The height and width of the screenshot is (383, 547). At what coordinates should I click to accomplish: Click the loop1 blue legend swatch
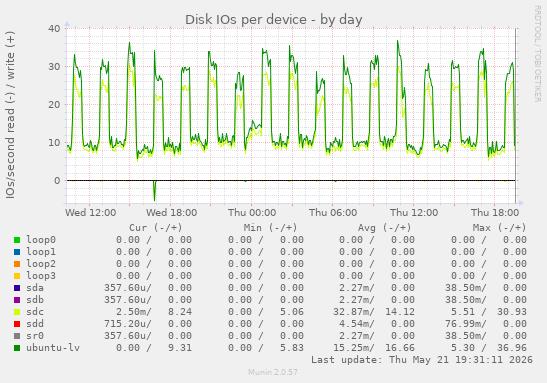[x=17, y=252]
